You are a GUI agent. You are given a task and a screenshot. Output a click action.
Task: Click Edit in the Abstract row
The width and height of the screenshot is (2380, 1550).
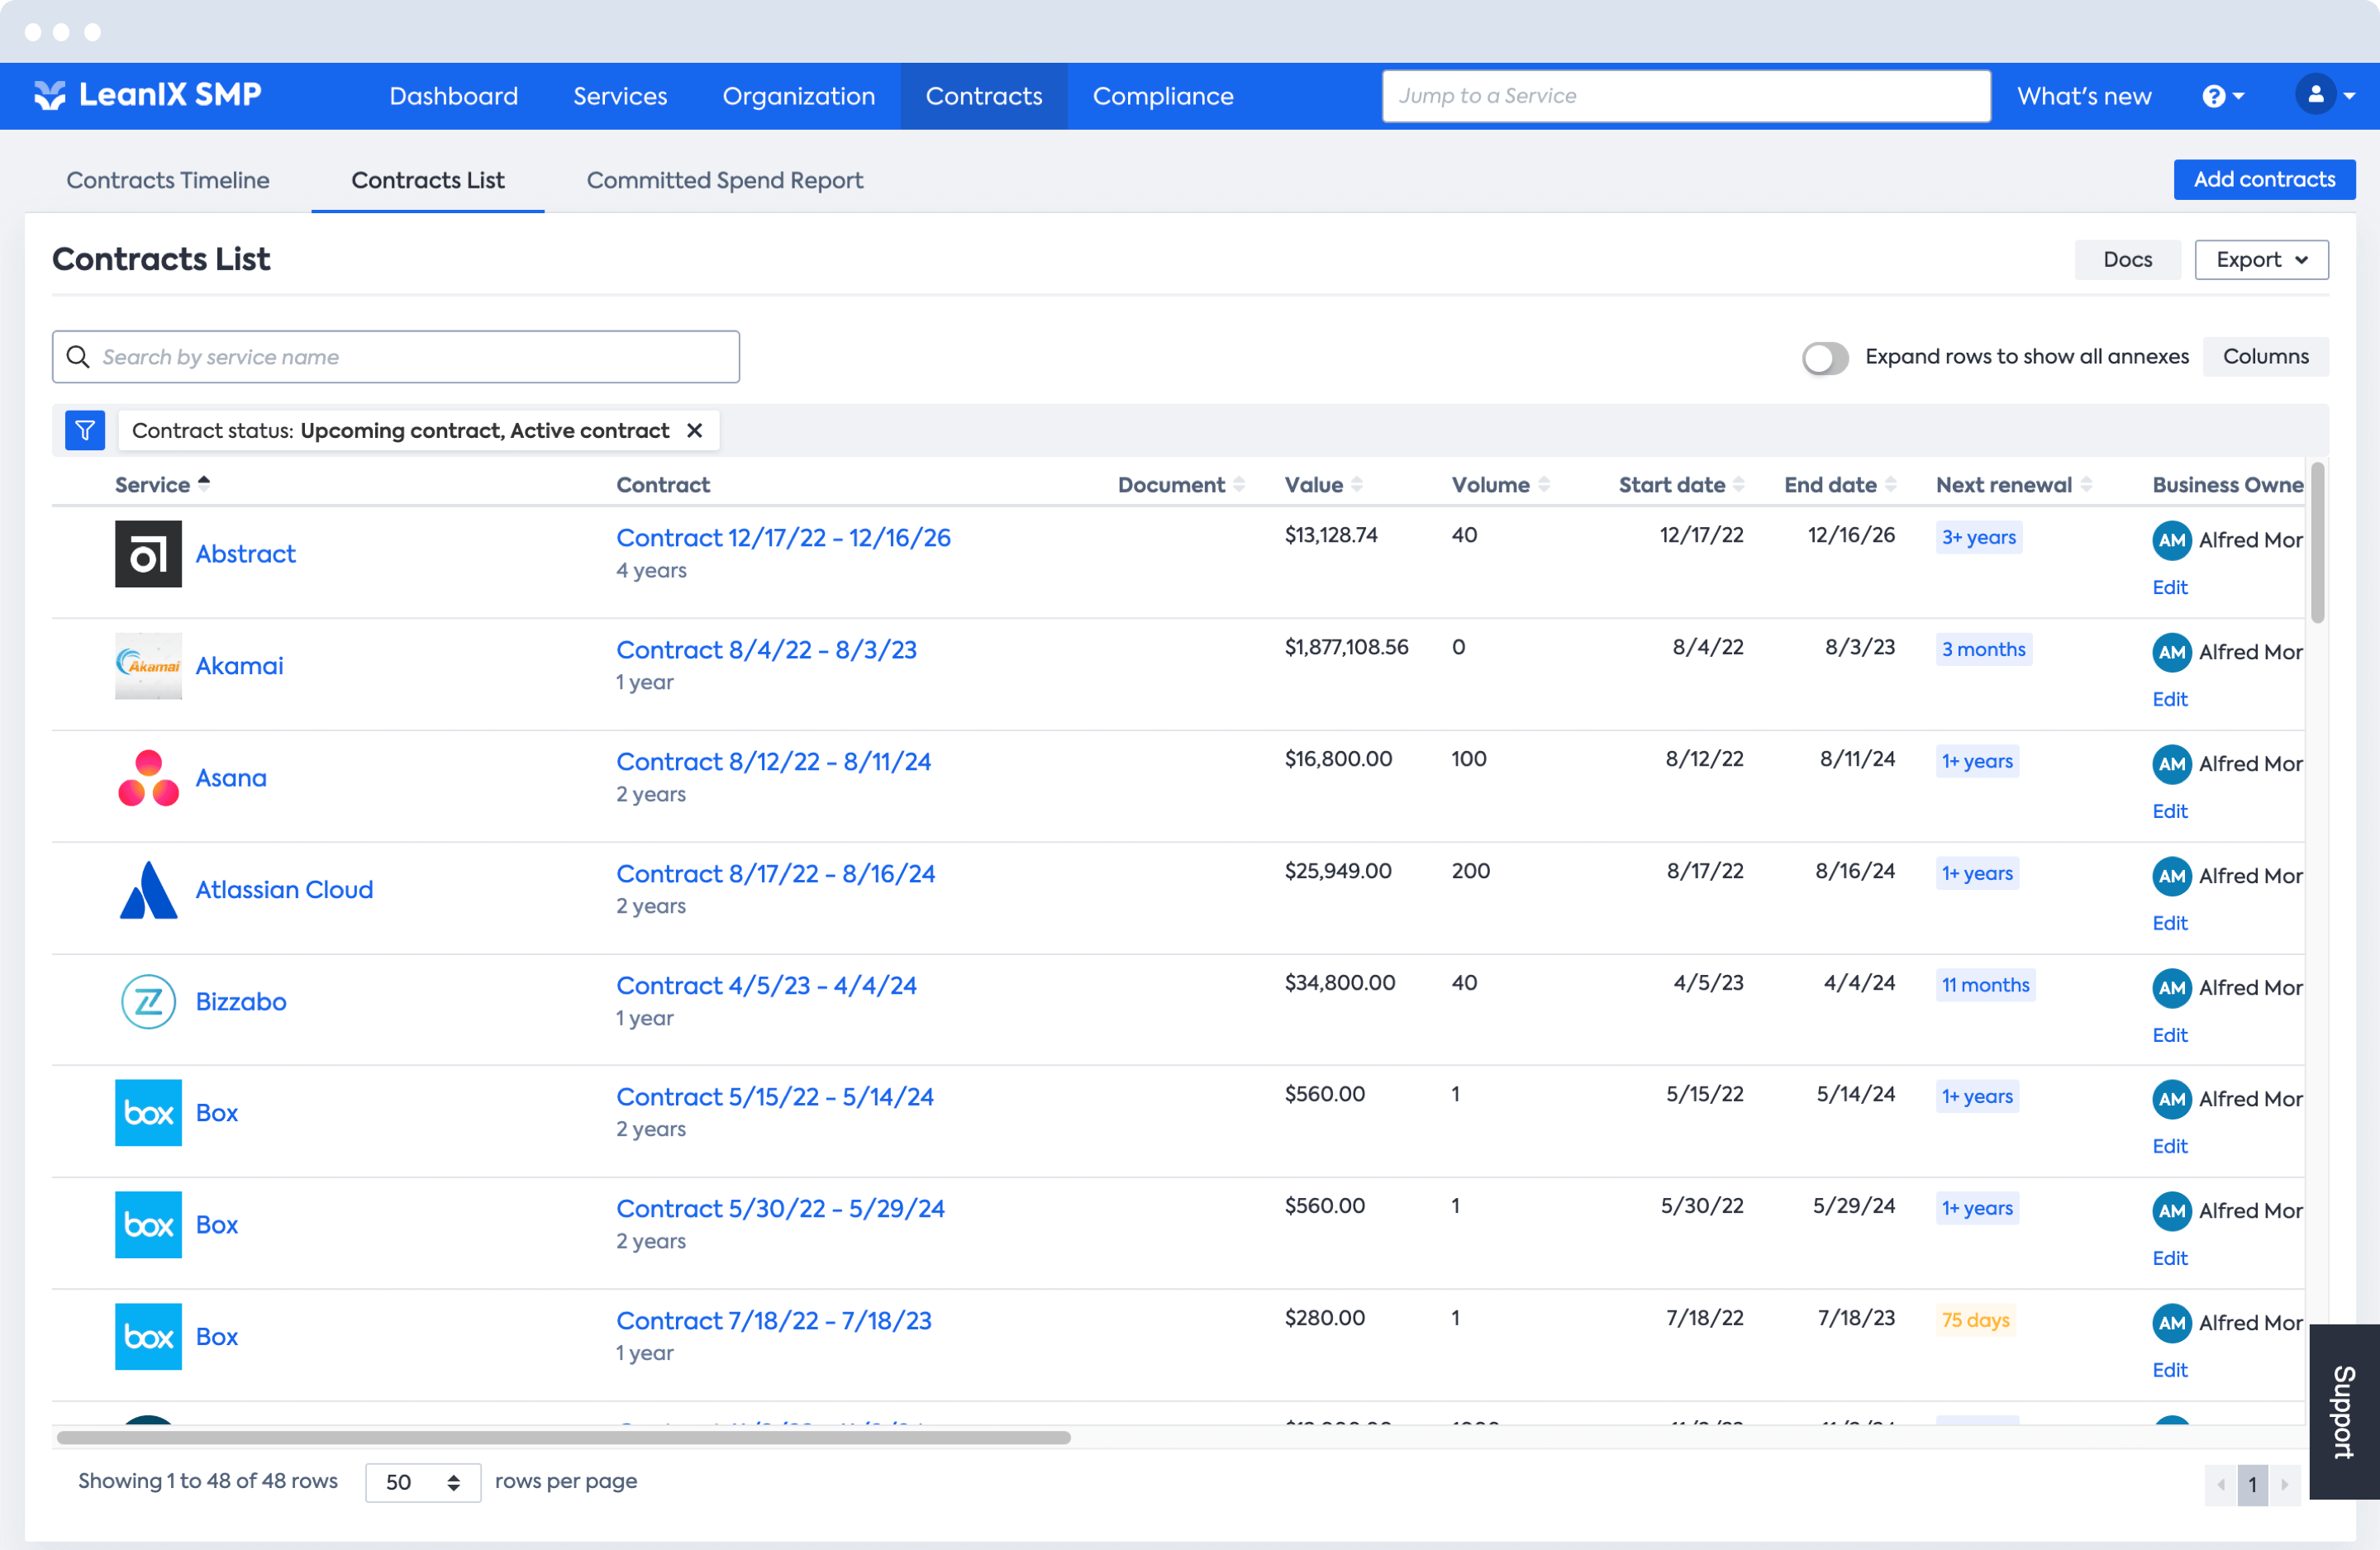[2170, 587]
